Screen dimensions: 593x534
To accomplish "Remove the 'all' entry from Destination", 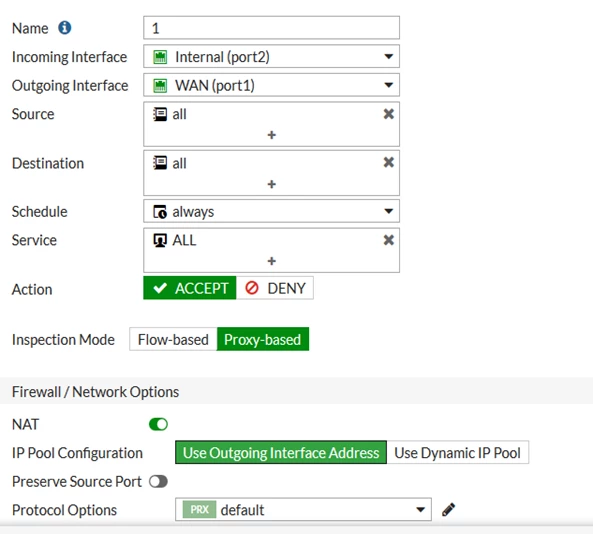I will pos(388,163).
